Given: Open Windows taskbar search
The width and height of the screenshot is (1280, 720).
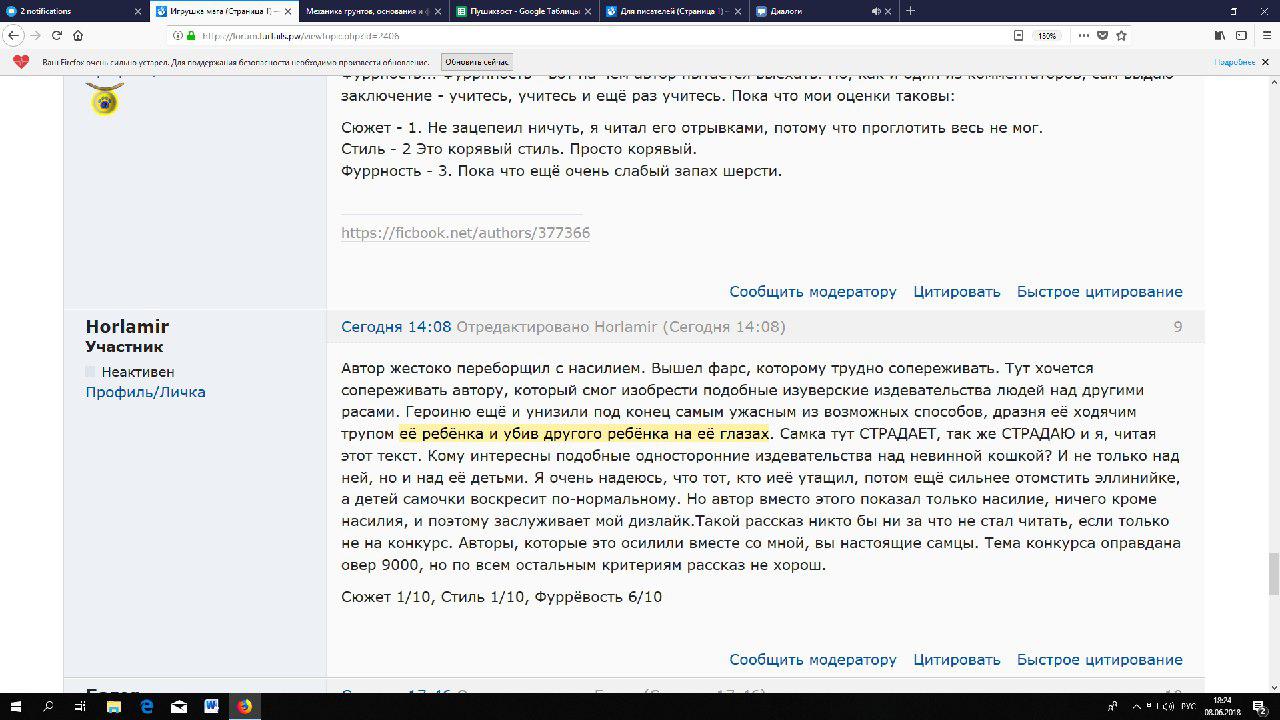Looking at the screenshot, I should [48, 706].
